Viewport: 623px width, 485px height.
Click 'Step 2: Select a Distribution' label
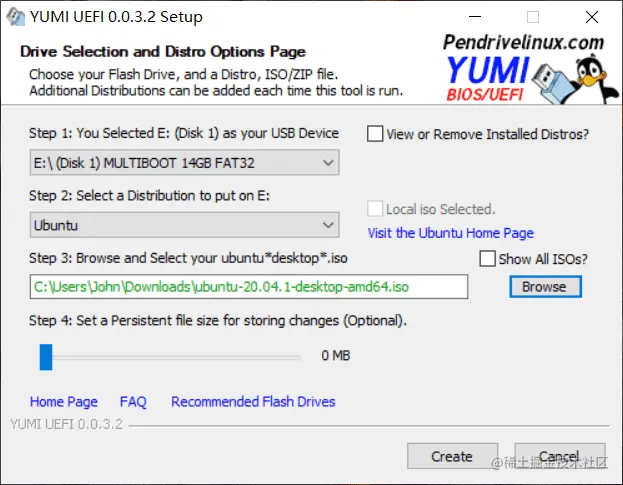[149, 196]
